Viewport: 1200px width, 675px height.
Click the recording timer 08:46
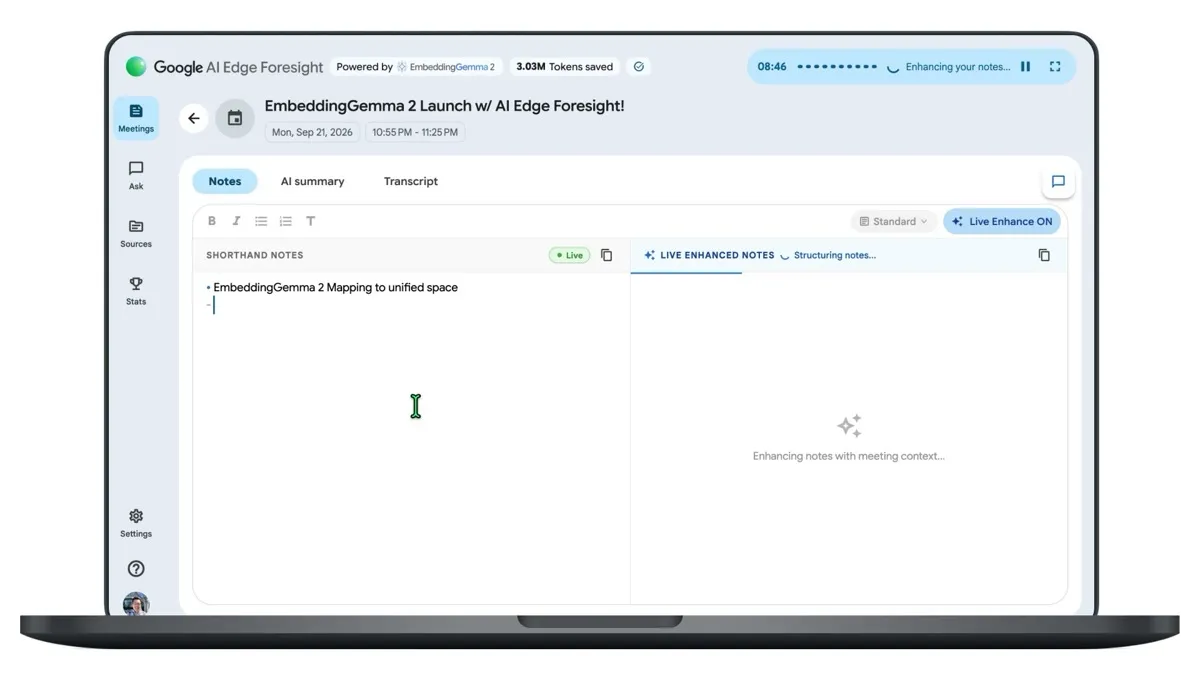tap(772, 67)
